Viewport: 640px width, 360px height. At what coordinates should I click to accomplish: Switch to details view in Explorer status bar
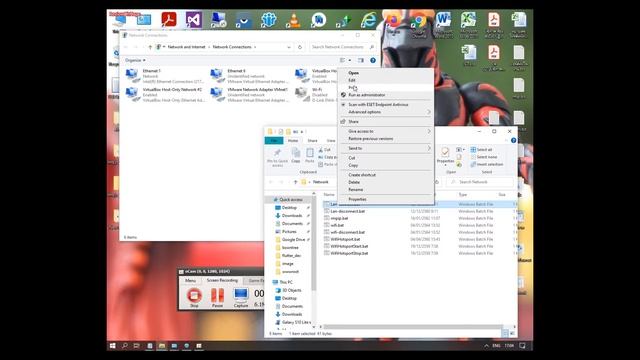(505, 333)
